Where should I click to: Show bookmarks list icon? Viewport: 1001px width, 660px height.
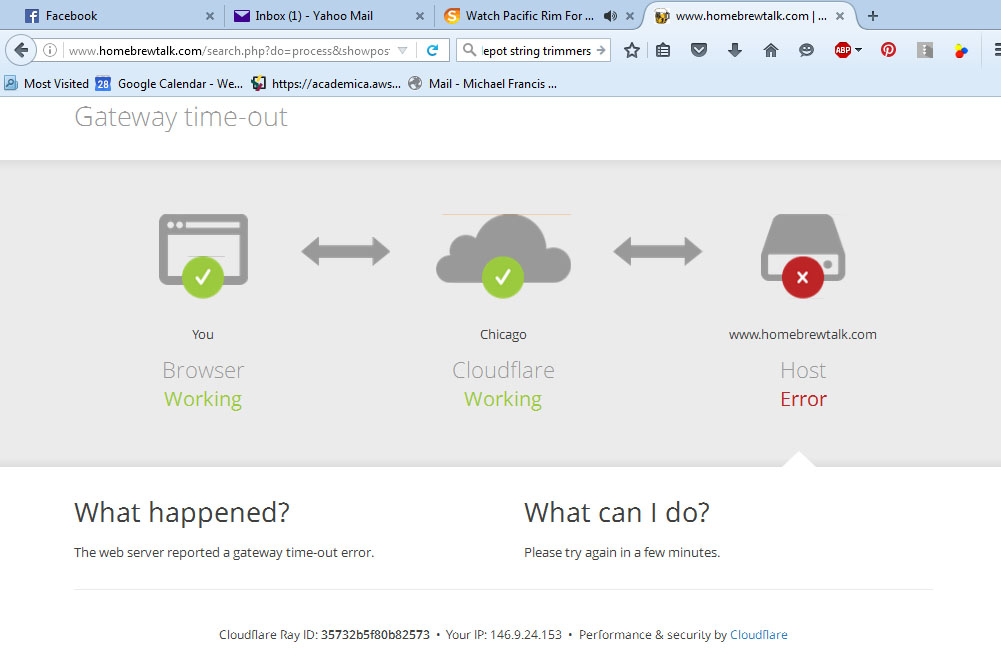click(663, 50)
